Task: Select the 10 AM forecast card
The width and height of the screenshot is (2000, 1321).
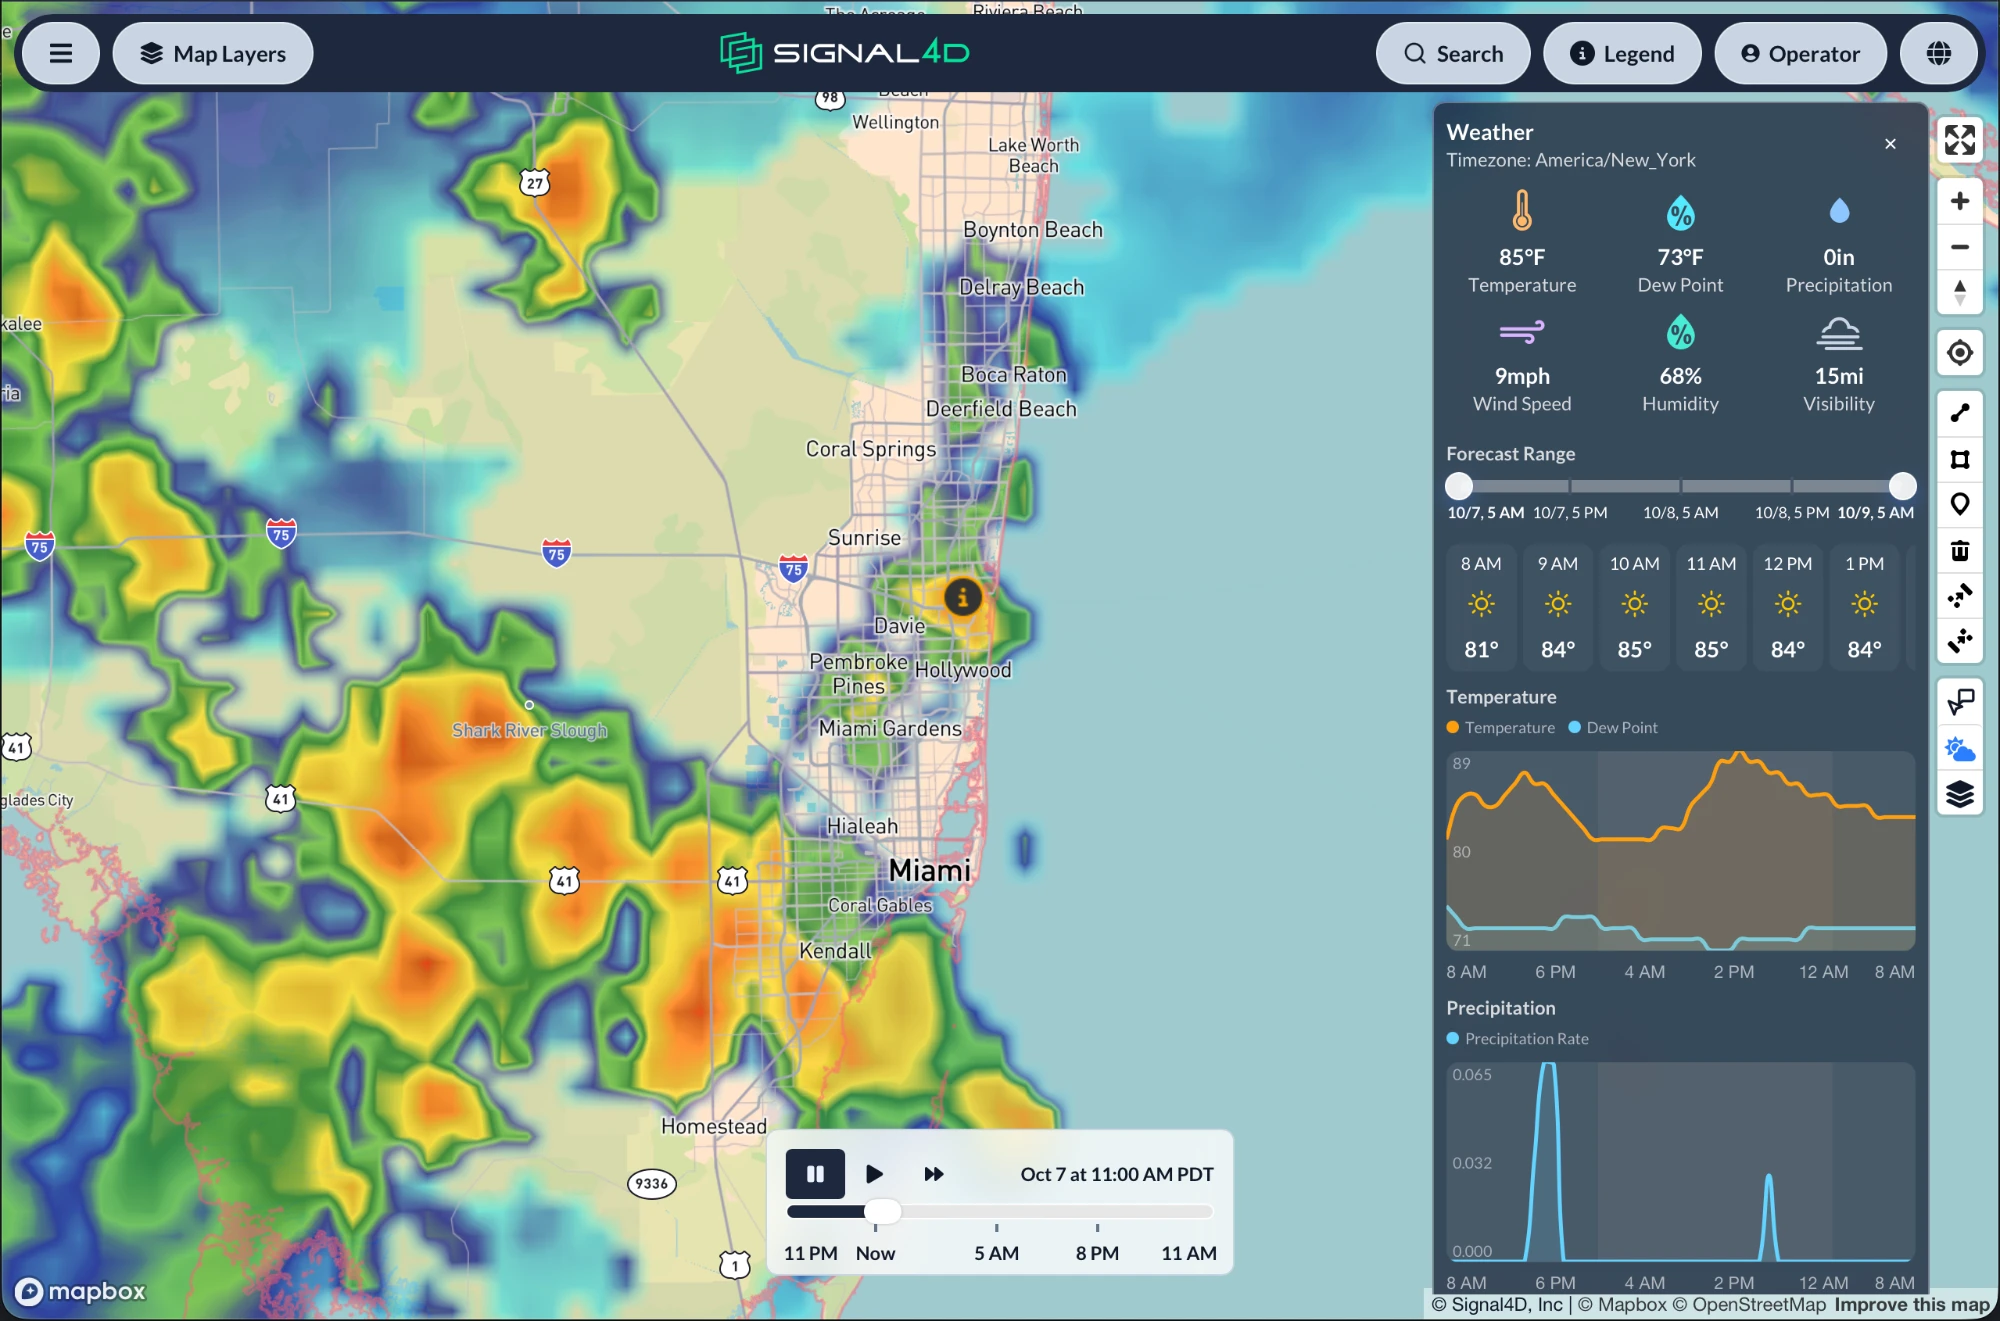Action: [1634, 607]
